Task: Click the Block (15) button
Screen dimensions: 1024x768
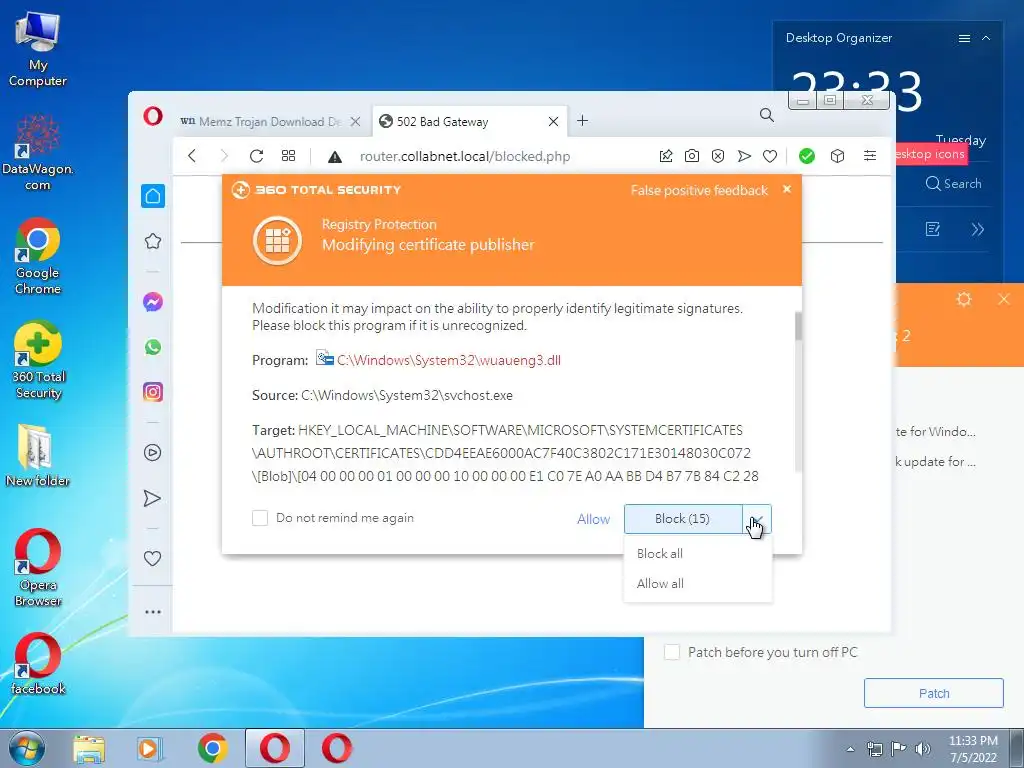Action: (x=682, y=519)
